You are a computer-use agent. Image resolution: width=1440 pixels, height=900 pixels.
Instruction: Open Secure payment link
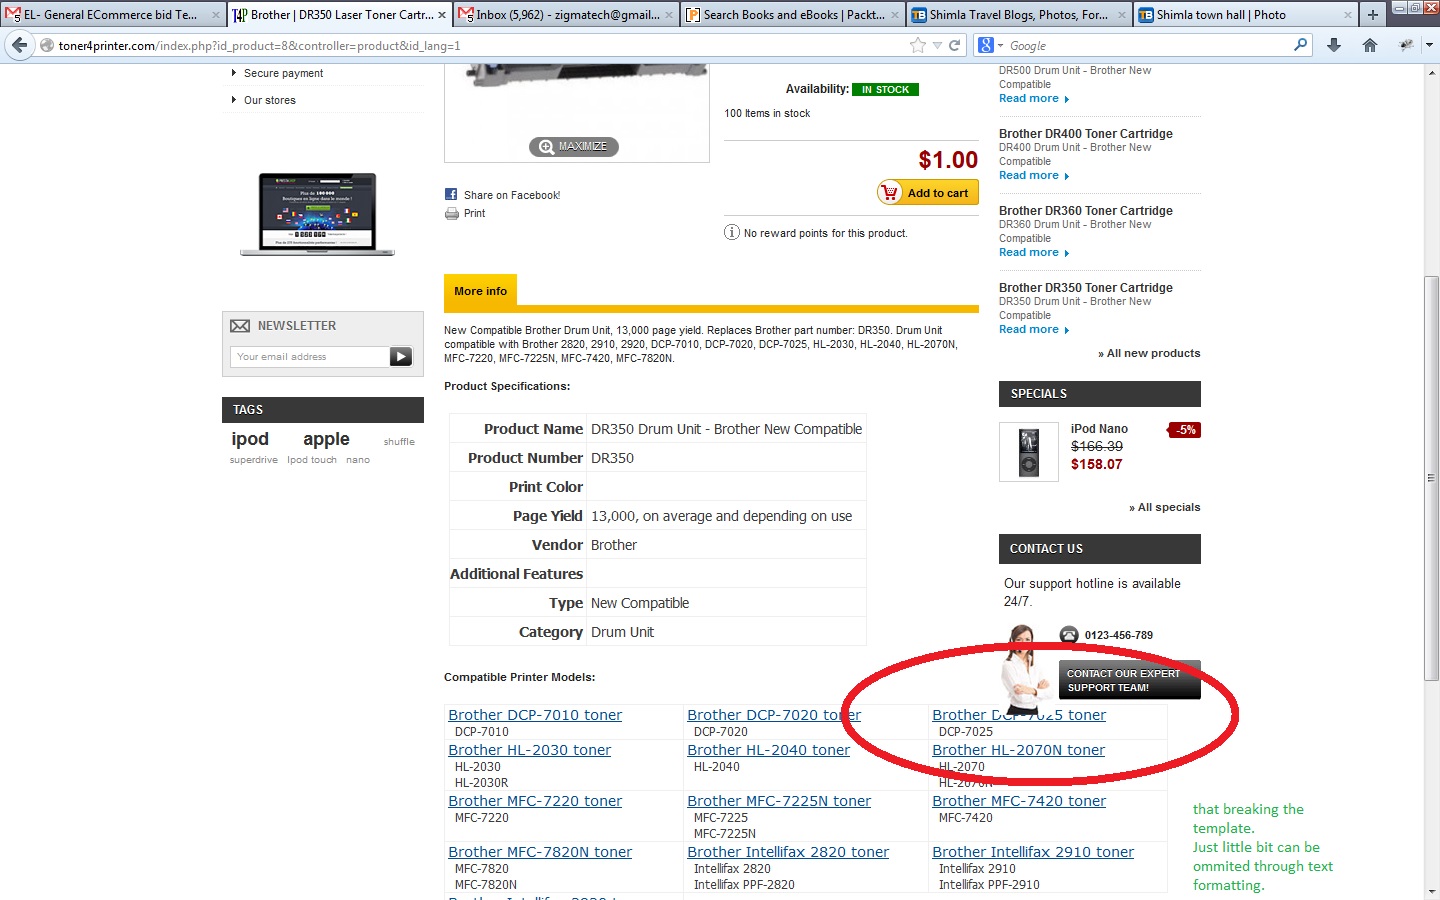(283, 73)
